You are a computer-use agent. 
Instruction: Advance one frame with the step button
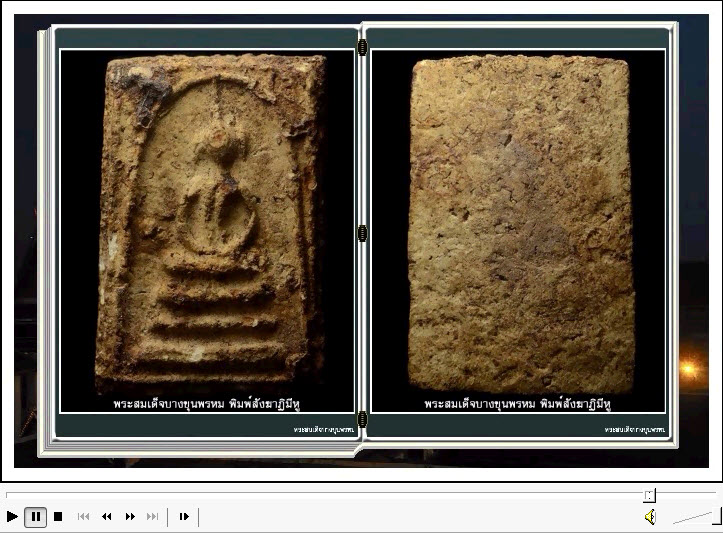pyautogui.click(x=184, y=516)
